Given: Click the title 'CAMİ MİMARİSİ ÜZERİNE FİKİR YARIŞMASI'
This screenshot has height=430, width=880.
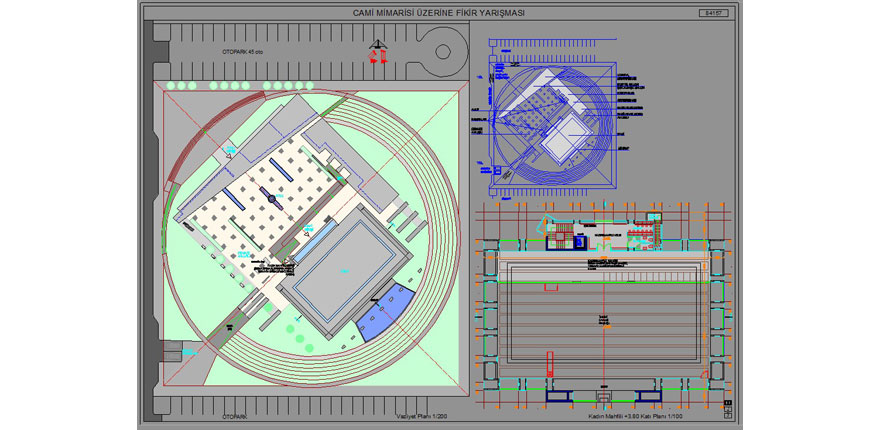Looking at the screenshot, I should [438, 13].
